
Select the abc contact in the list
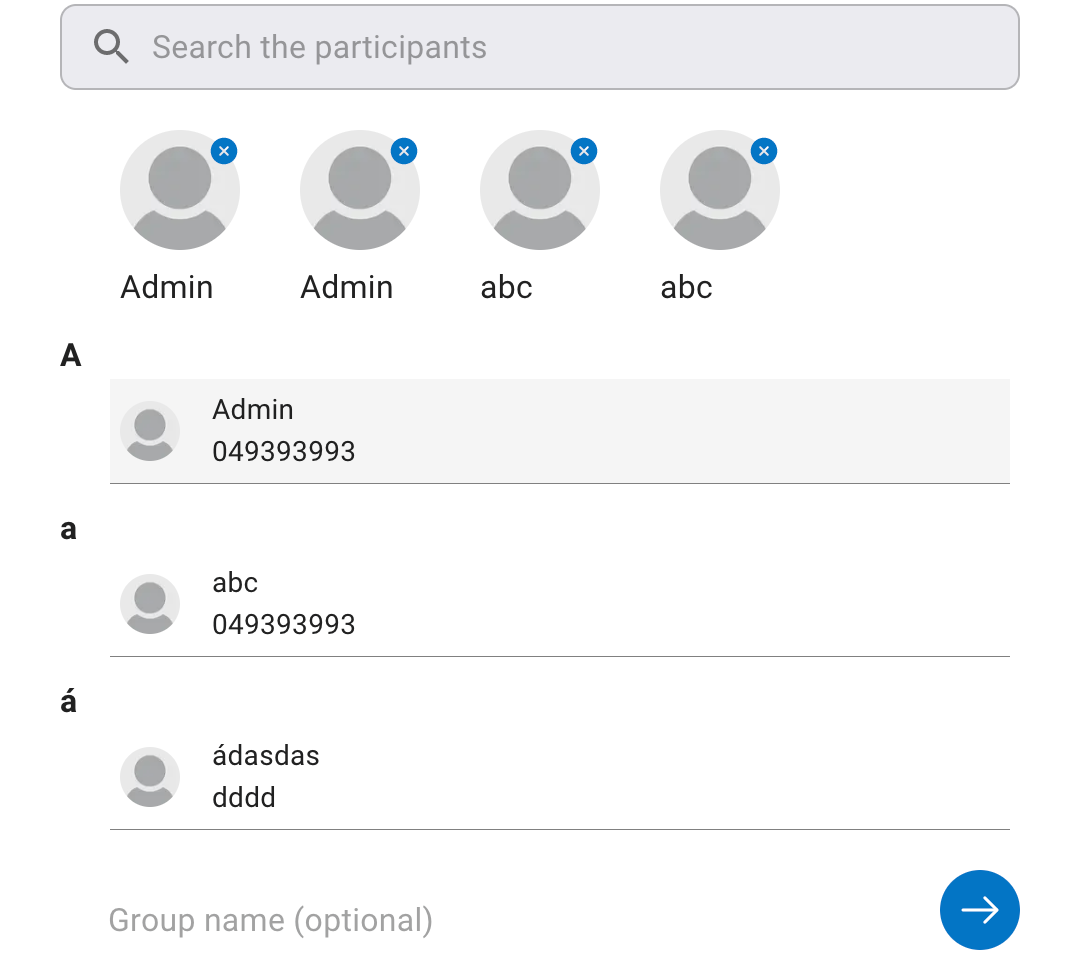[560, 604]
